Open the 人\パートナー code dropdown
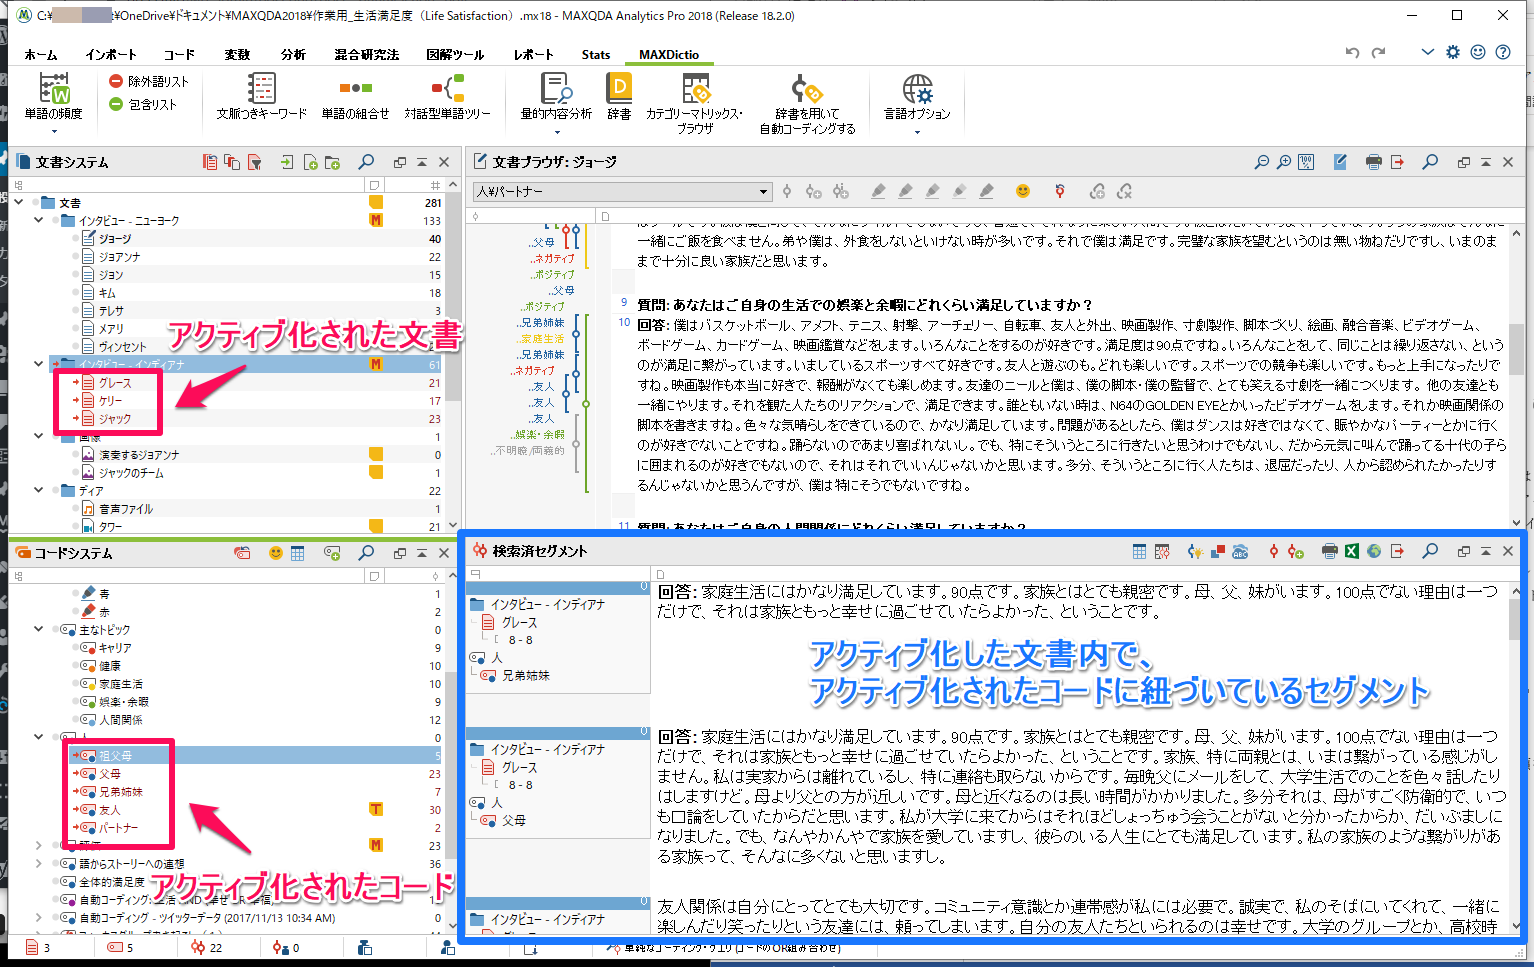Screen dimensions: 1534x967 coord(622,191)
